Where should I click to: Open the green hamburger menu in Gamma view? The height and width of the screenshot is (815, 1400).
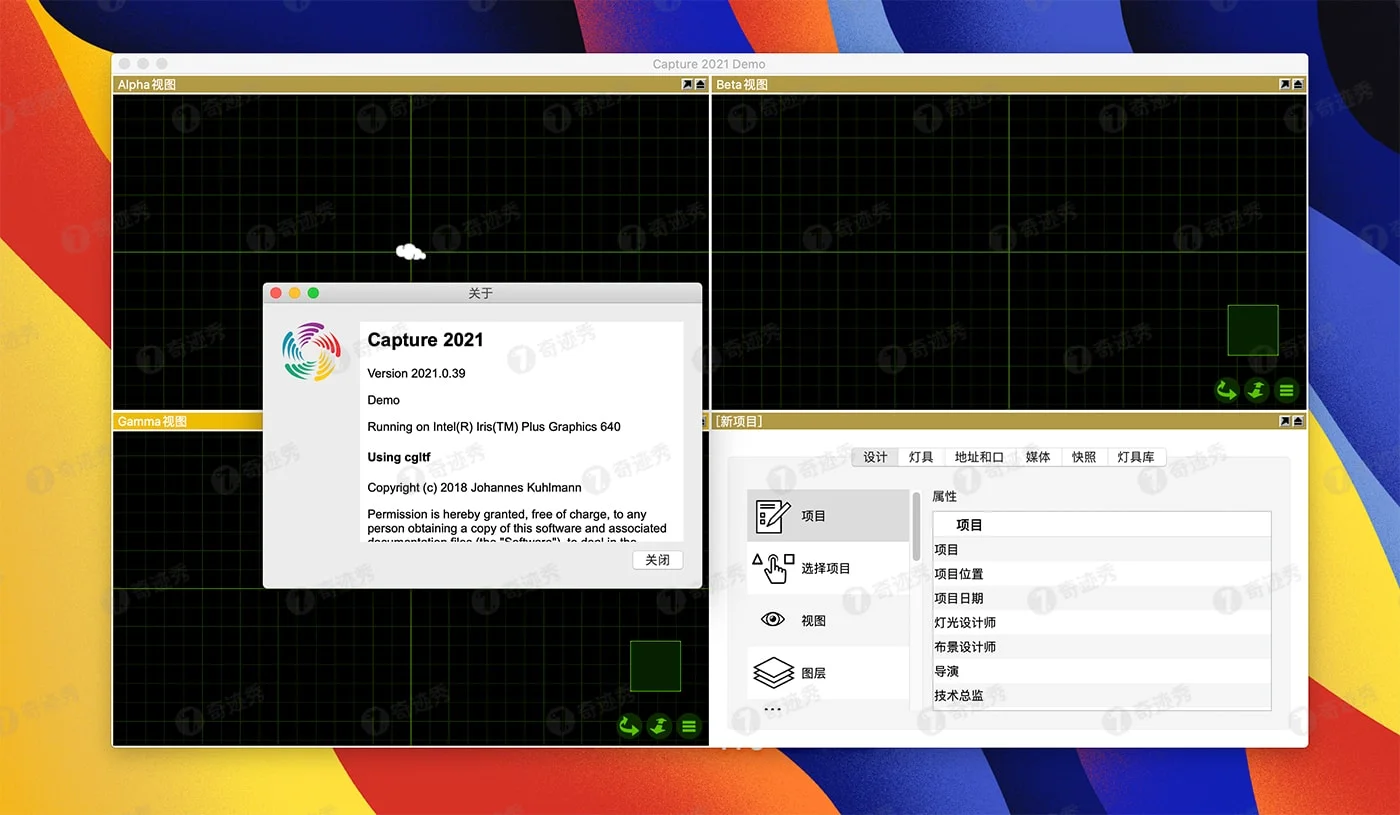tap(689, 726)
